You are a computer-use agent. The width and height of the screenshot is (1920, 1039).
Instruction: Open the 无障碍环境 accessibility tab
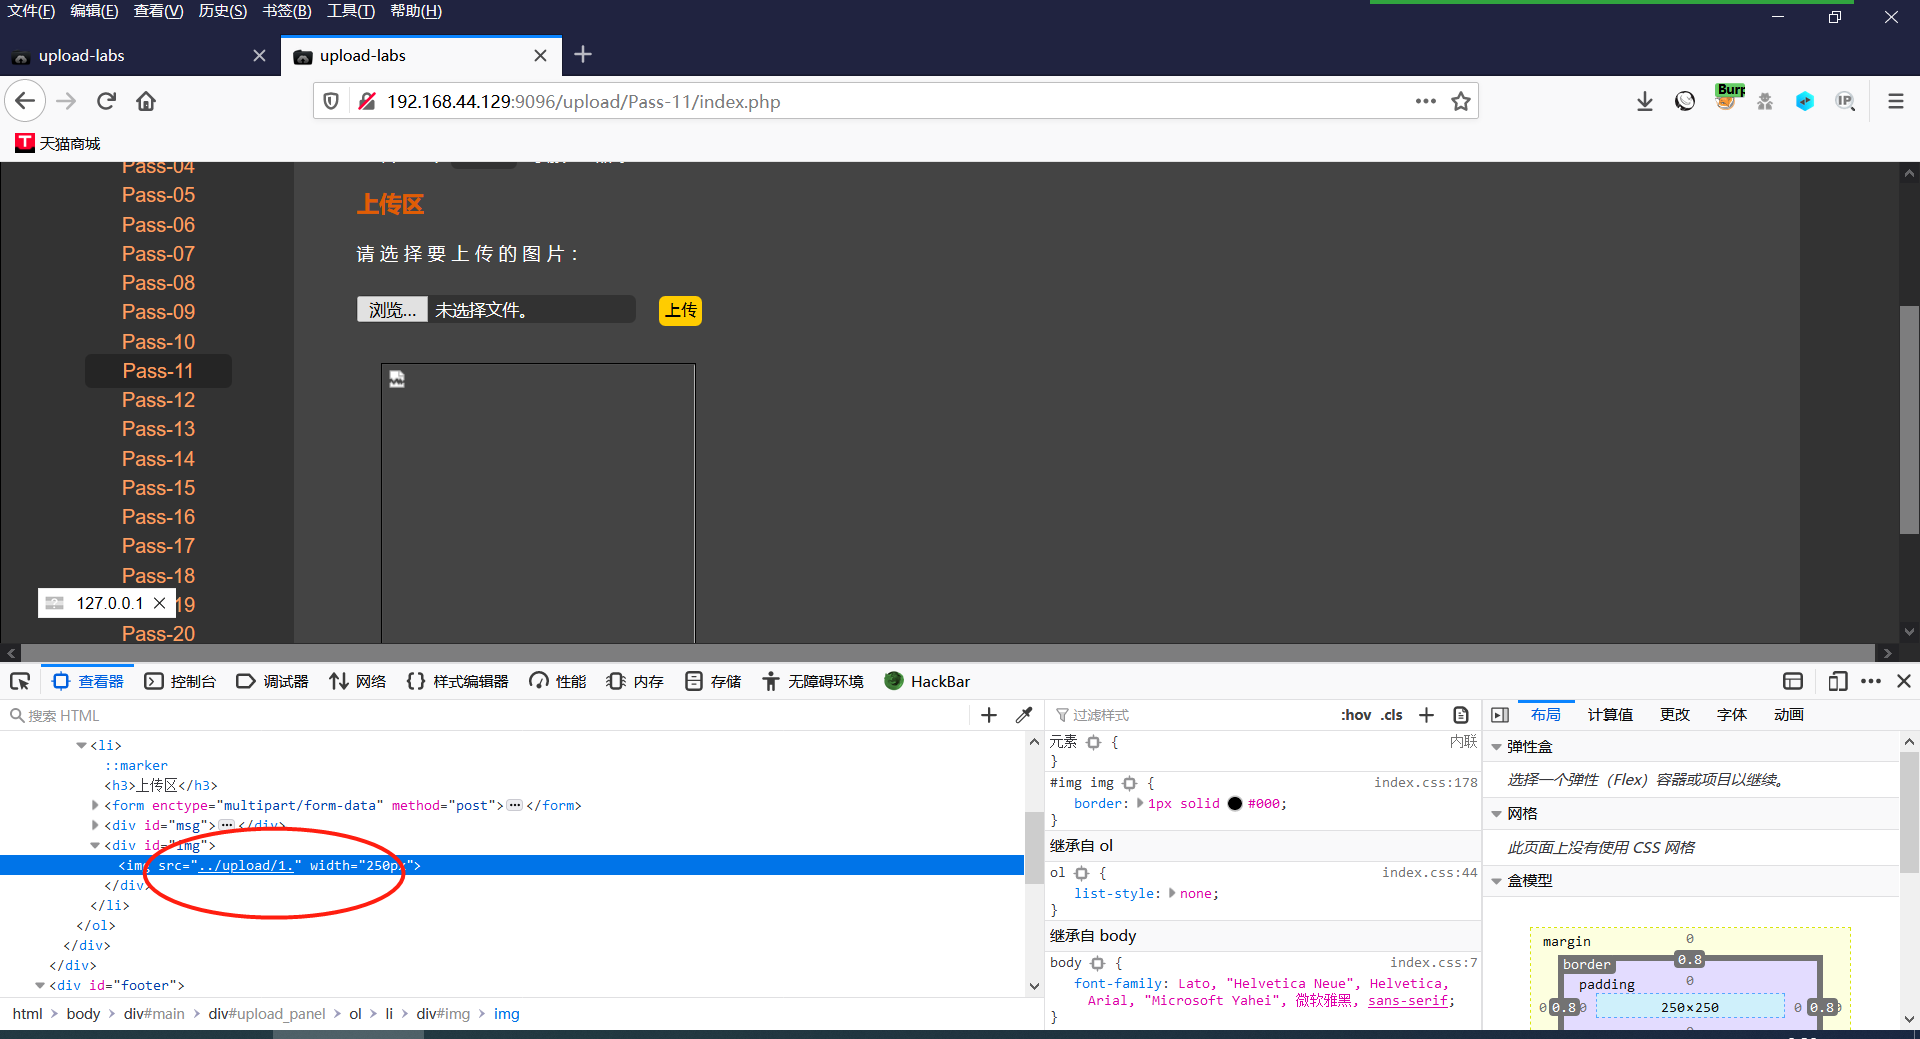click(812, 682)
